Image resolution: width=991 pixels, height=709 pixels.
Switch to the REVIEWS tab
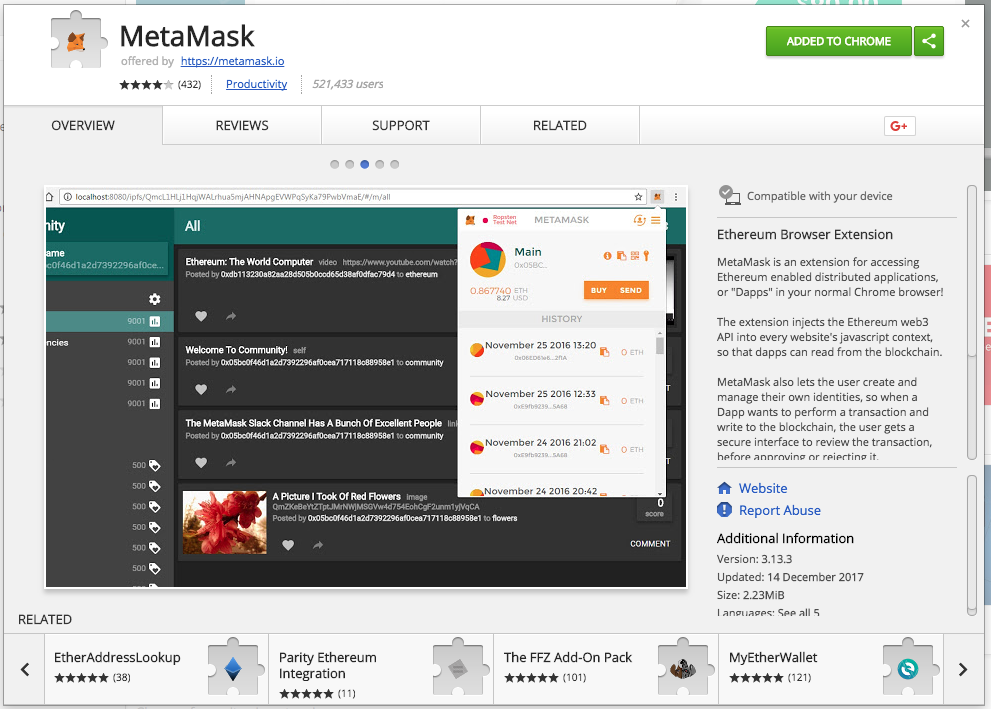point(242,125)
